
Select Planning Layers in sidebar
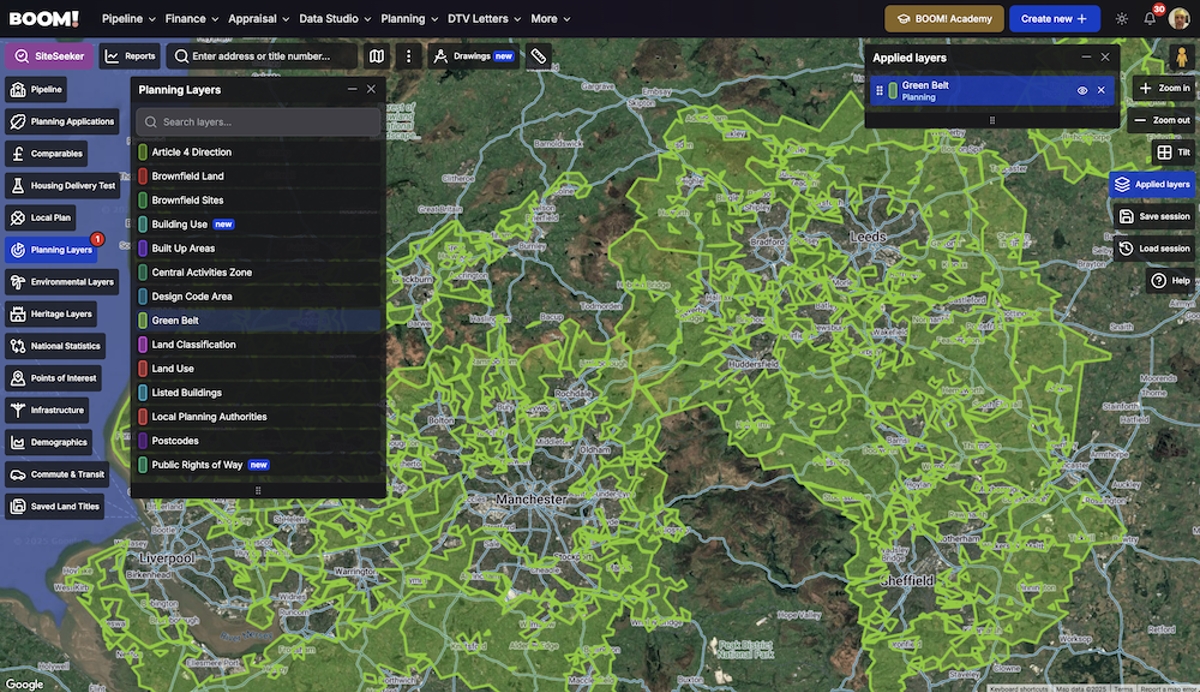(51, 249)
